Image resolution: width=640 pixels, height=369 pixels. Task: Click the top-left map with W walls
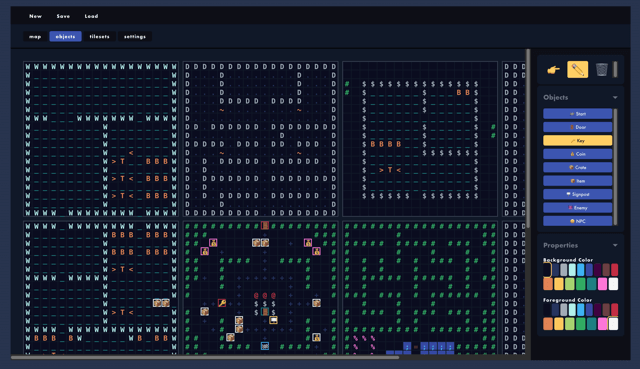[x=101, y=139]
